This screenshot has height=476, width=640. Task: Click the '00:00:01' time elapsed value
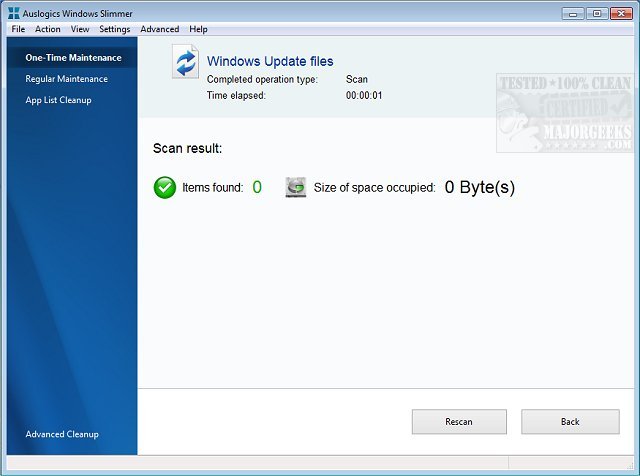pos(364,96)
